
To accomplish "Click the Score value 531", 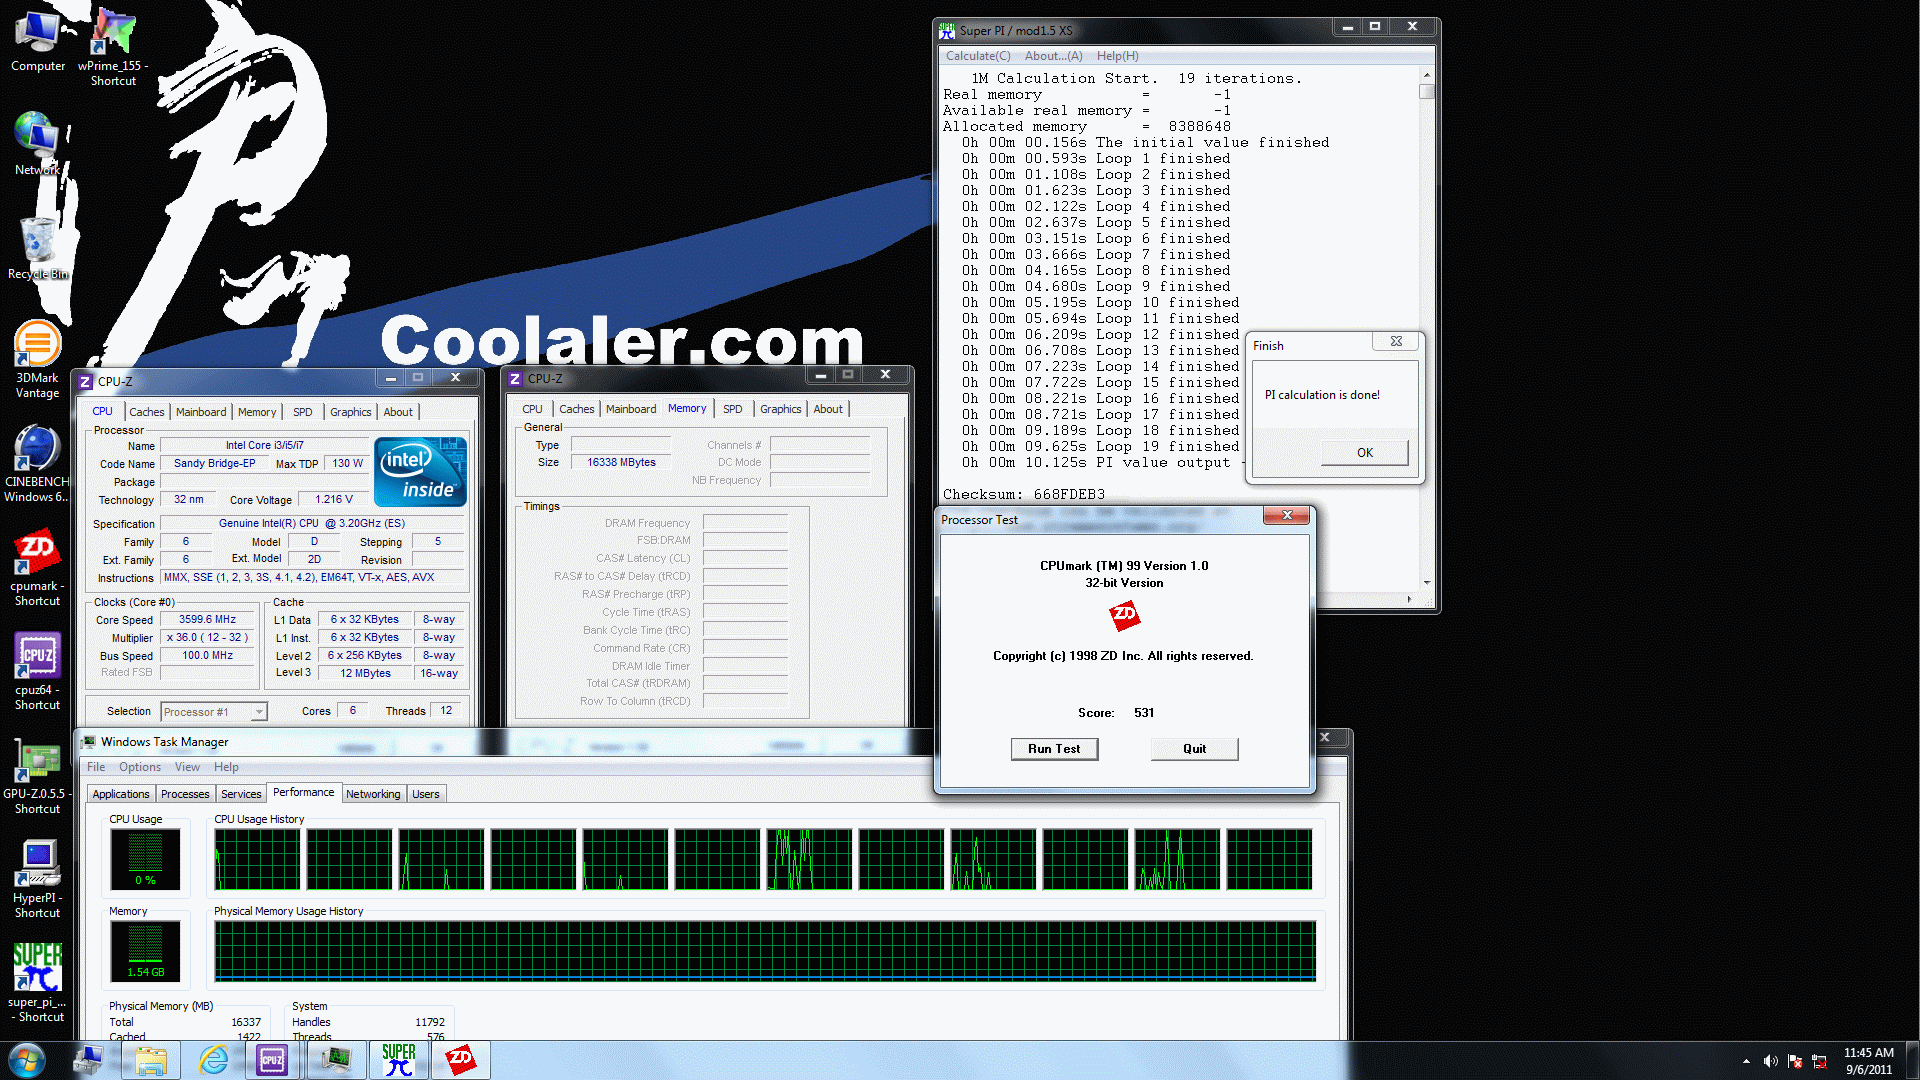I will pyautogui.click(x=1144, y=713).
